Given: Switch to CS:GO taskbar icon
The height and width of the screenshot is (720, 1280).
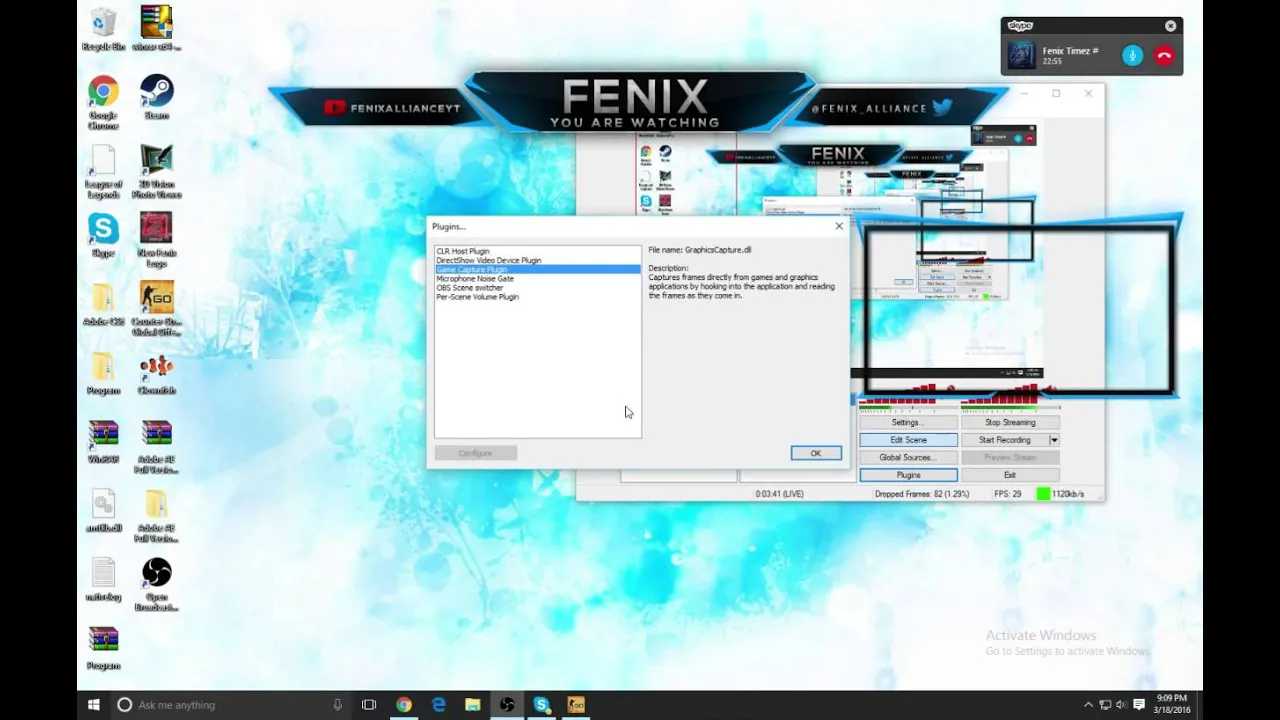Looking at the screenshot, I should 576,705.
